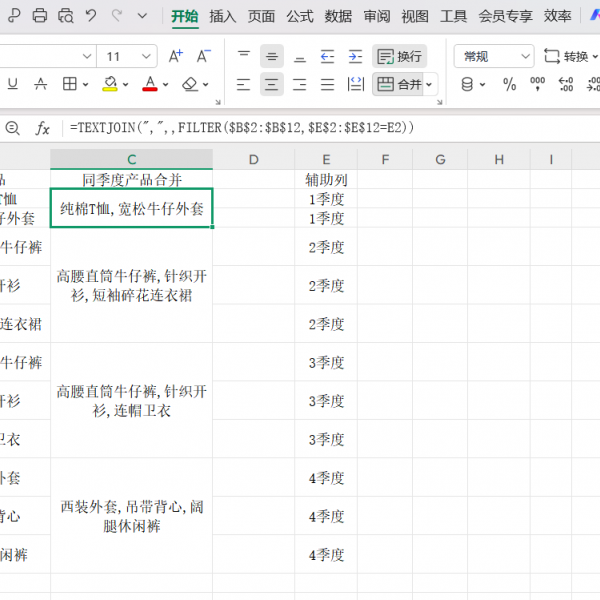
Task: Open the 数据 ribbon tab
Action: 338,16
